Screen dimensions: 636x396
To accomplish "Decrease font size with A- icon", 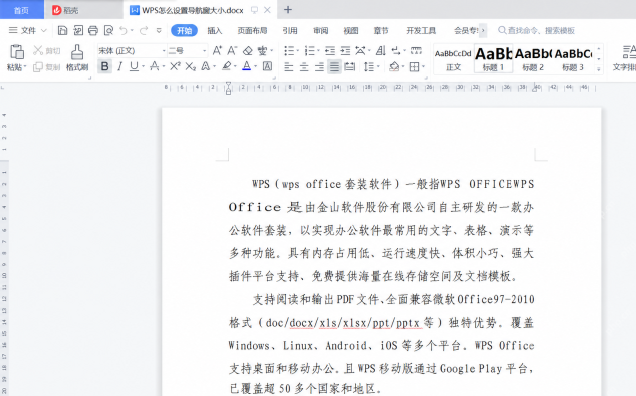I will [x=232, y=50].
